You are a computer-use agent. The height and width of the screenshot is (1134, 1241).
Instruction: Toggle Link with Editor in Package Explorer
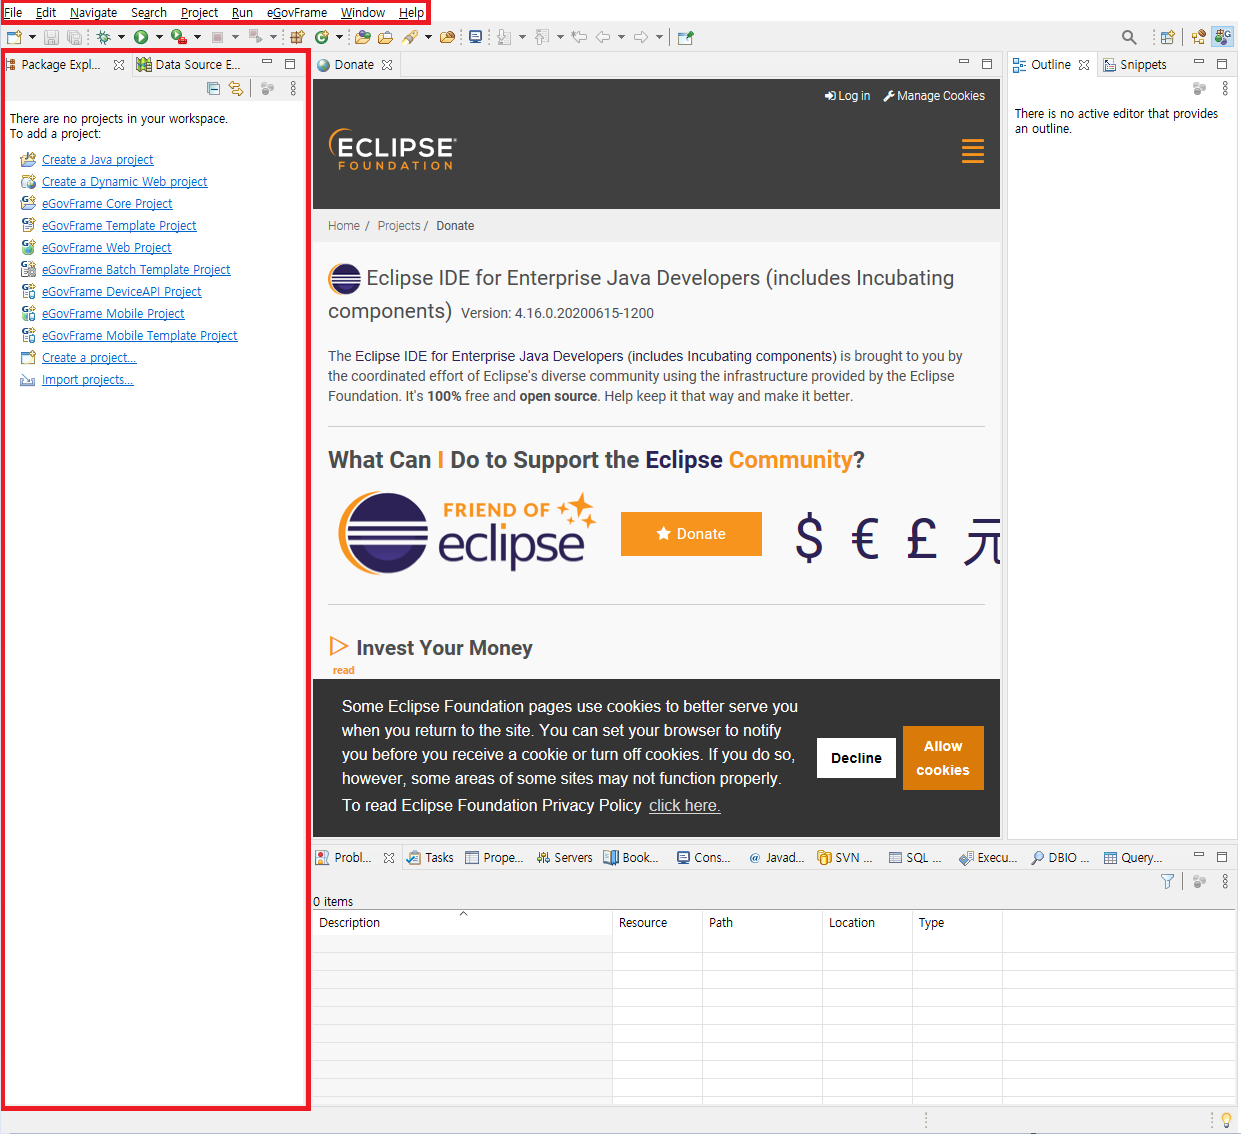click(236, 89)
